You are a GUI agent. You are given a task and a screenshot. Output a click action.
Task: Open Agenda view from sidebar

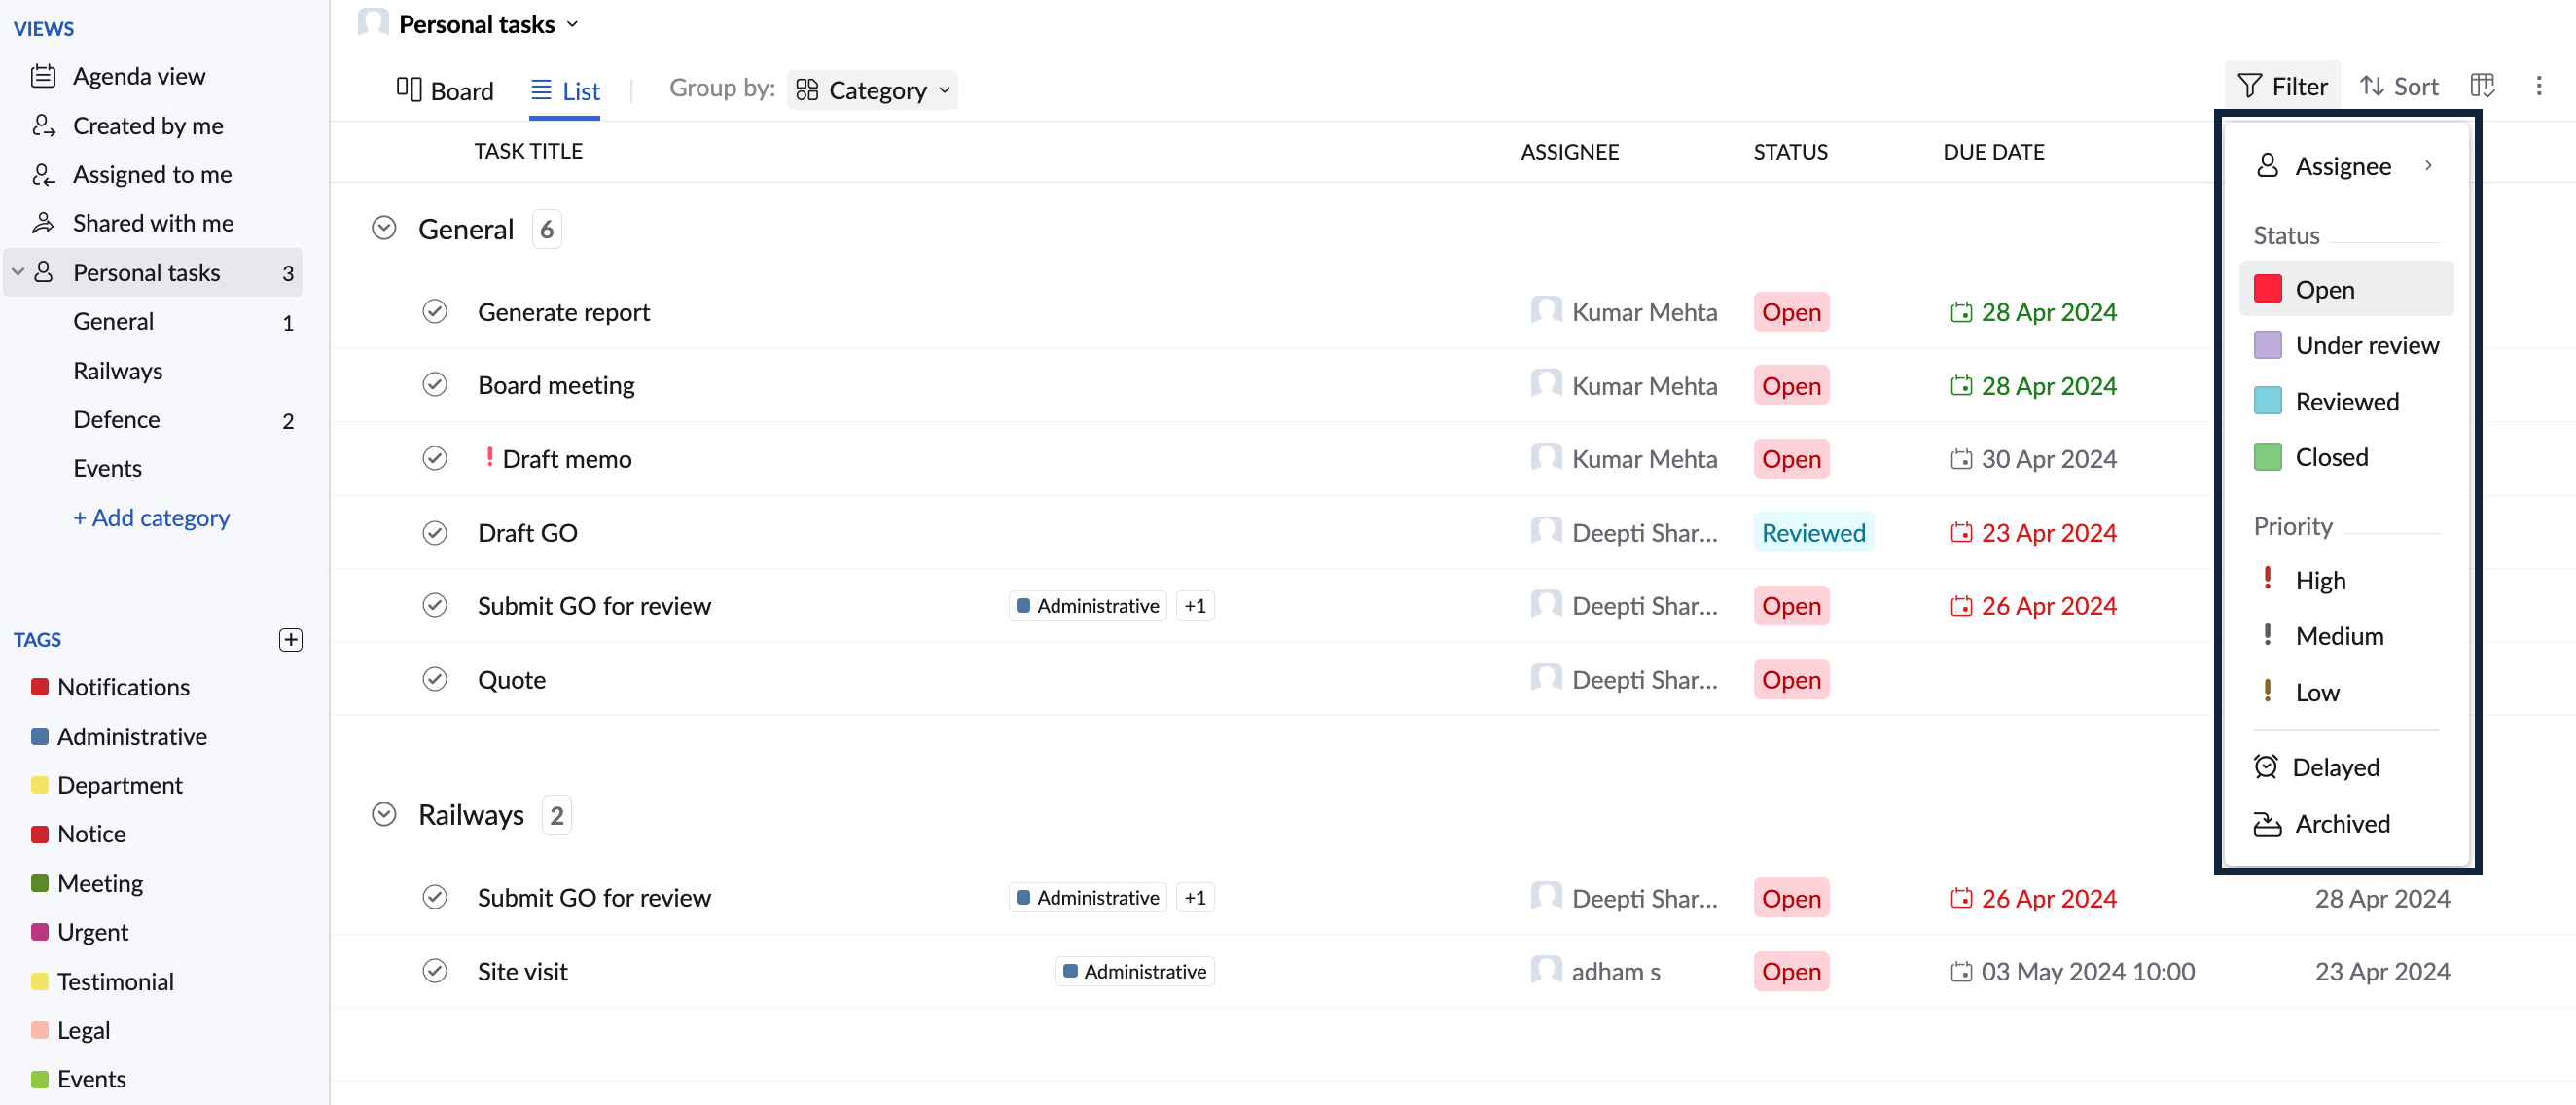coord(137,76)
